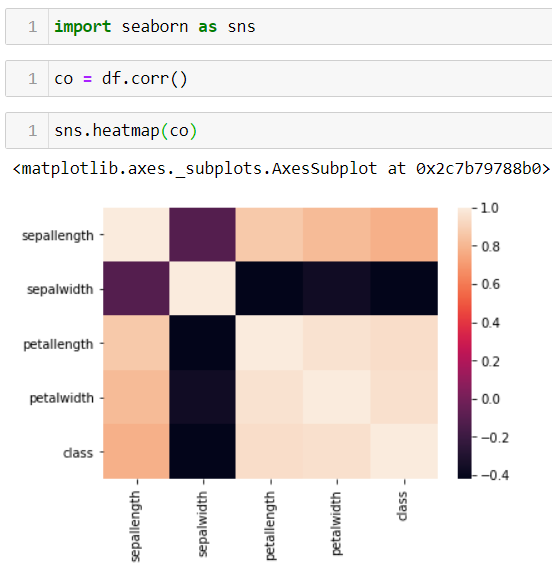552x577 pixels.
Task: Click the heatmap cell class row, class column
Action: (404, 451)
